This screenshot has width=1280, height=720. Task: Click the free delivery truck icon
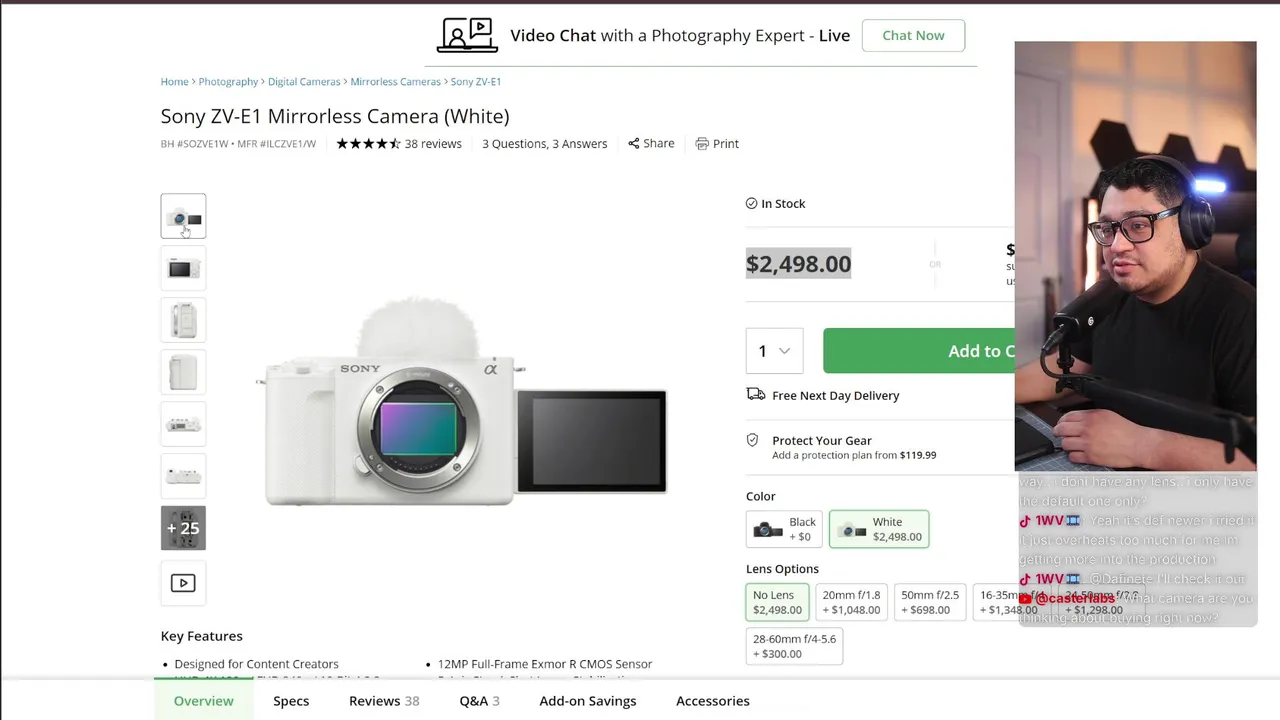[x=756, y=395]
